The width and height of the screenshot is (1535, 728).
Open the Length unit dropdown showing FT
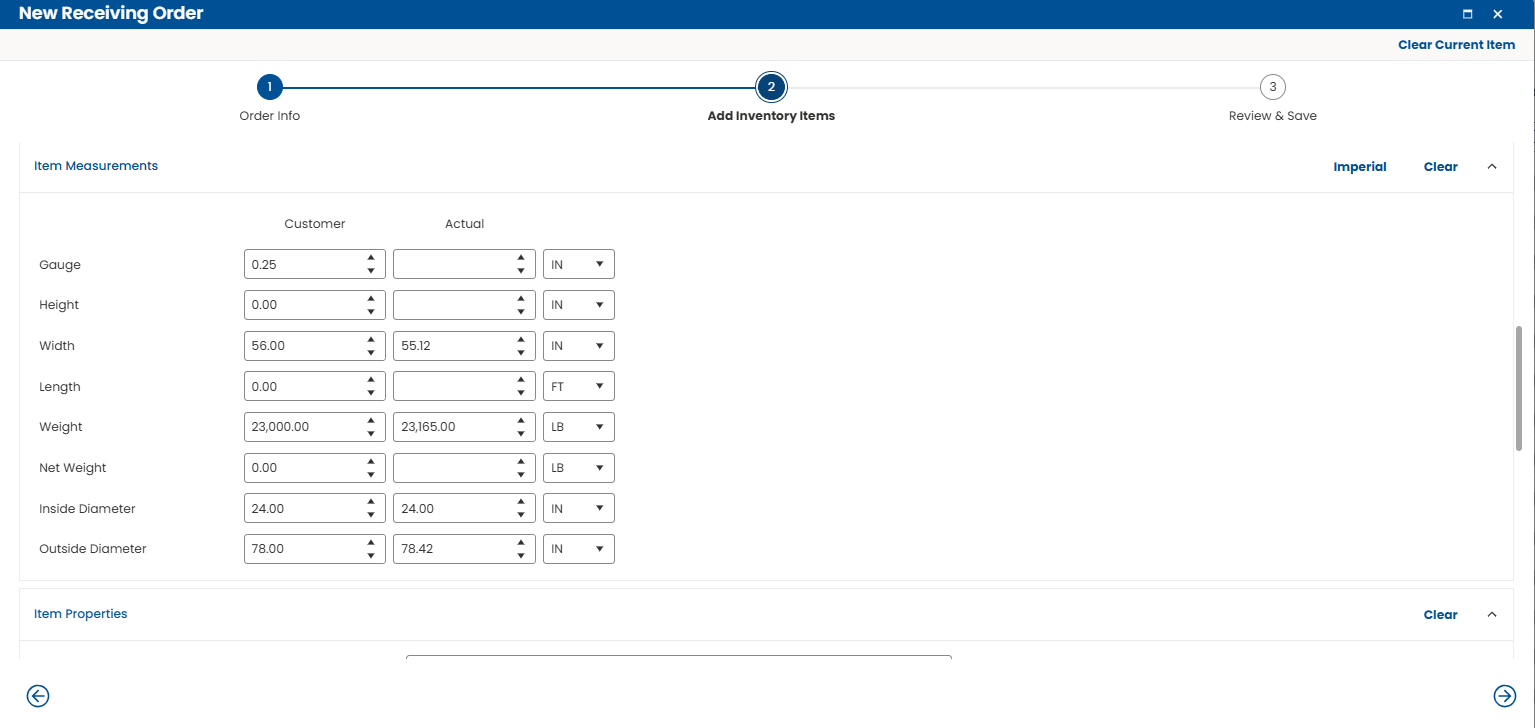click(578, 385)
